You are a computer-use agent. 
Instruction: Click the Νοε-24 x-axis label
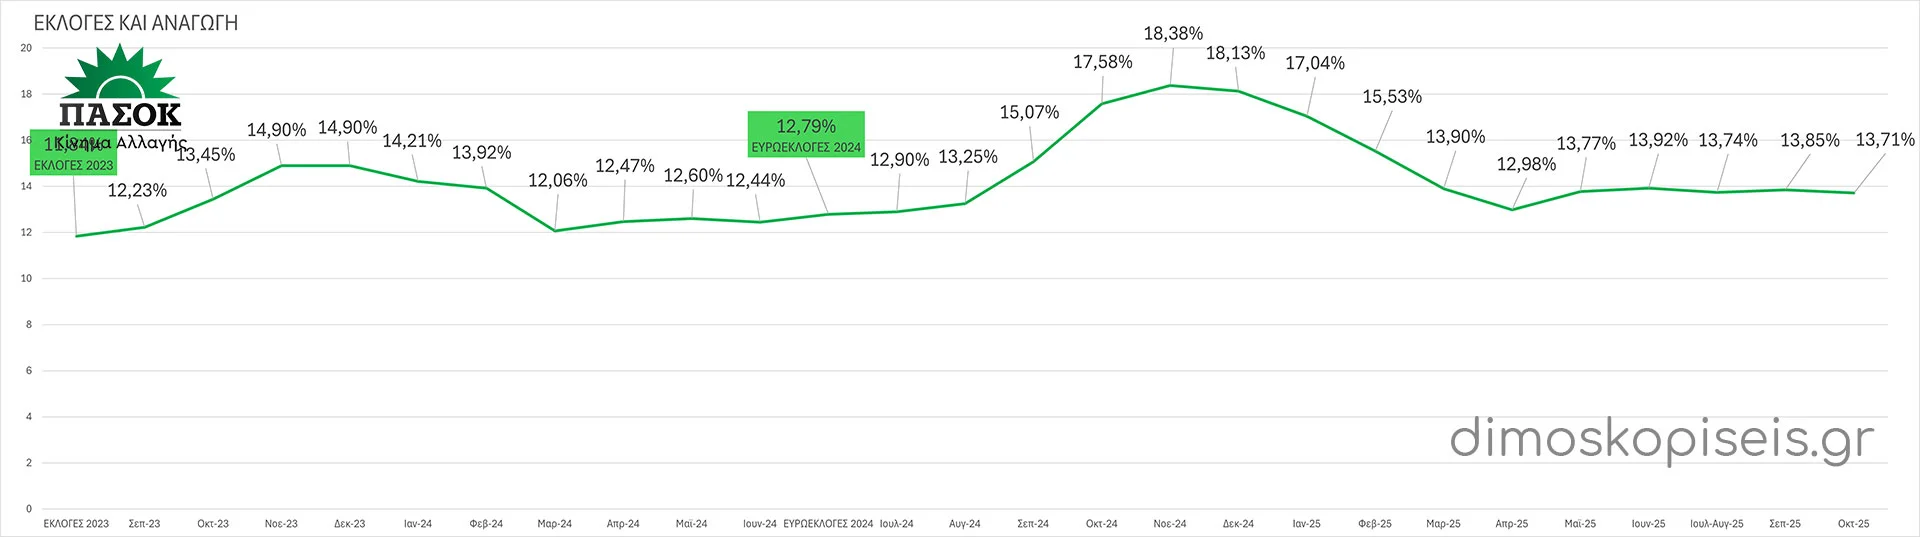(1169, 524)
